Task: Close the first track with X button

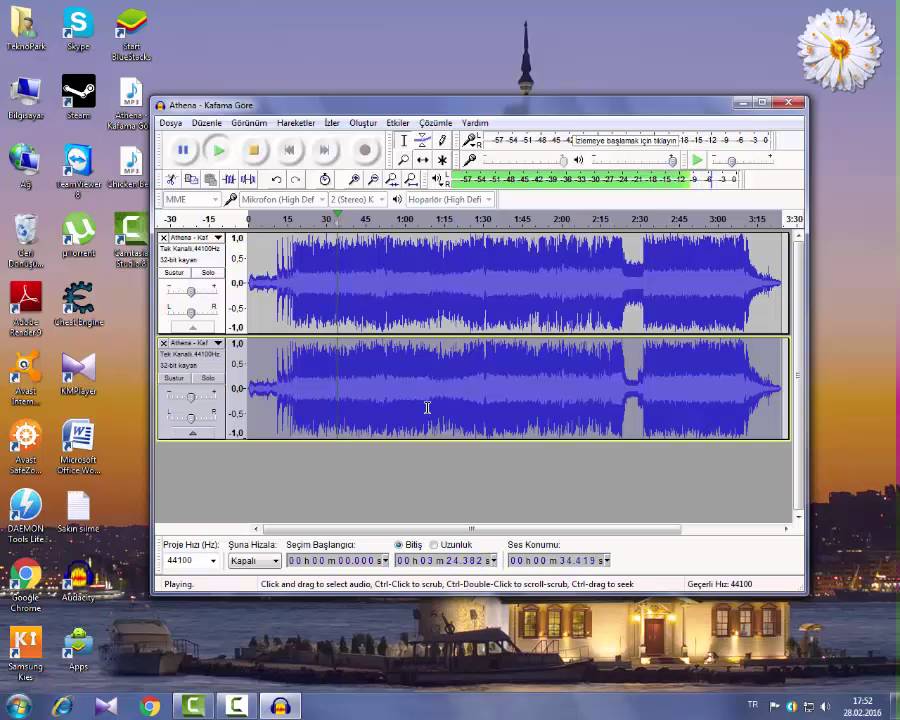Action: coord(164,238)
